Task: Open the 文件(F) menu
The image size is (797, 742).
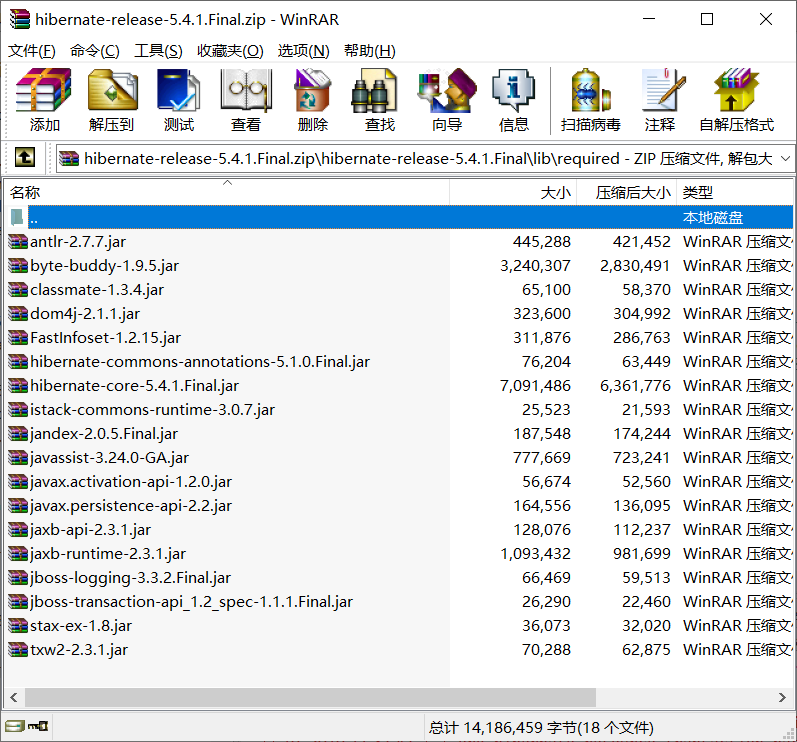Action: (32, 51)
